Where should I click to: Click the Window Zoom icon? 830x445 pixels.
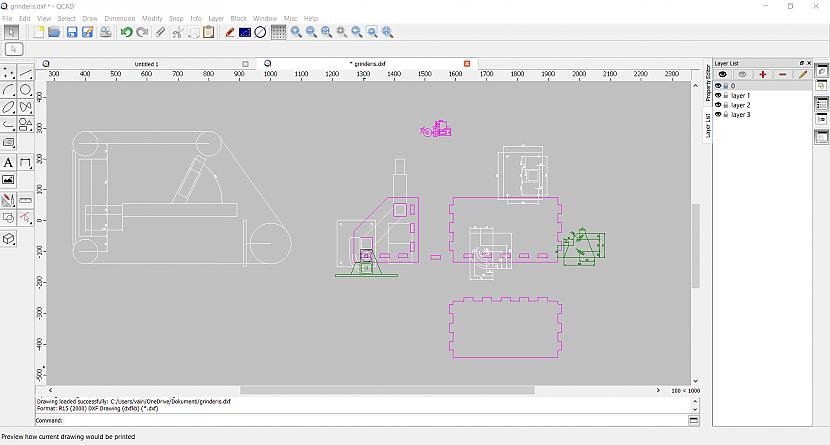point(372,32)
